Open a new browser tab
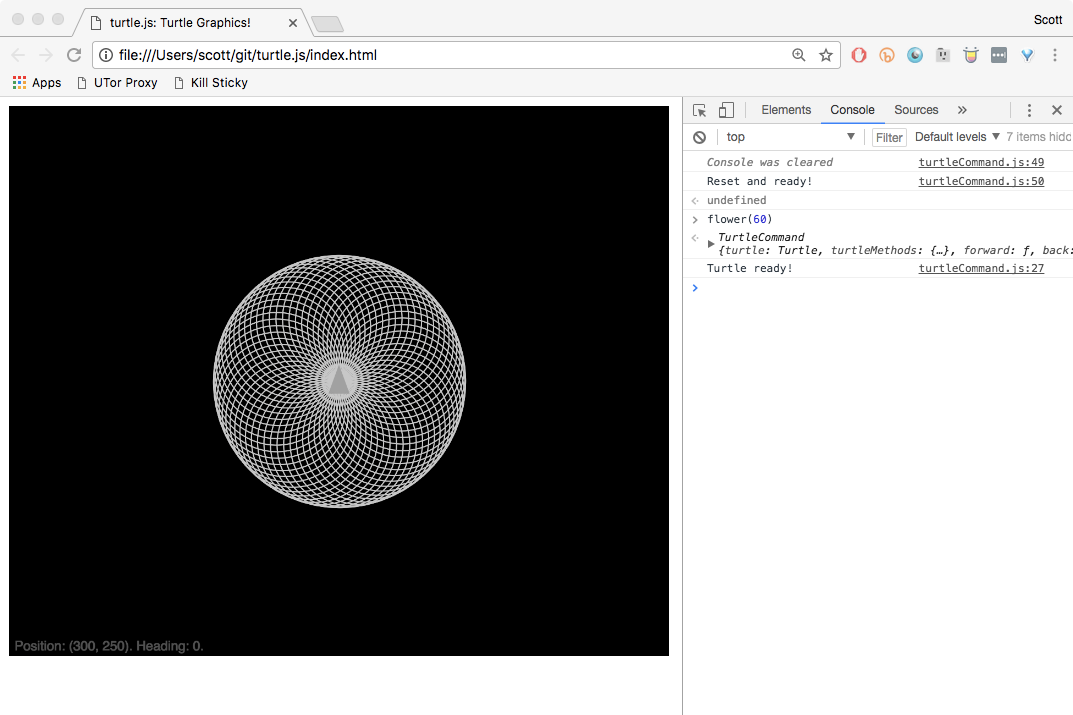Screen dimensions: 1073x715 (x=328, y=25)
